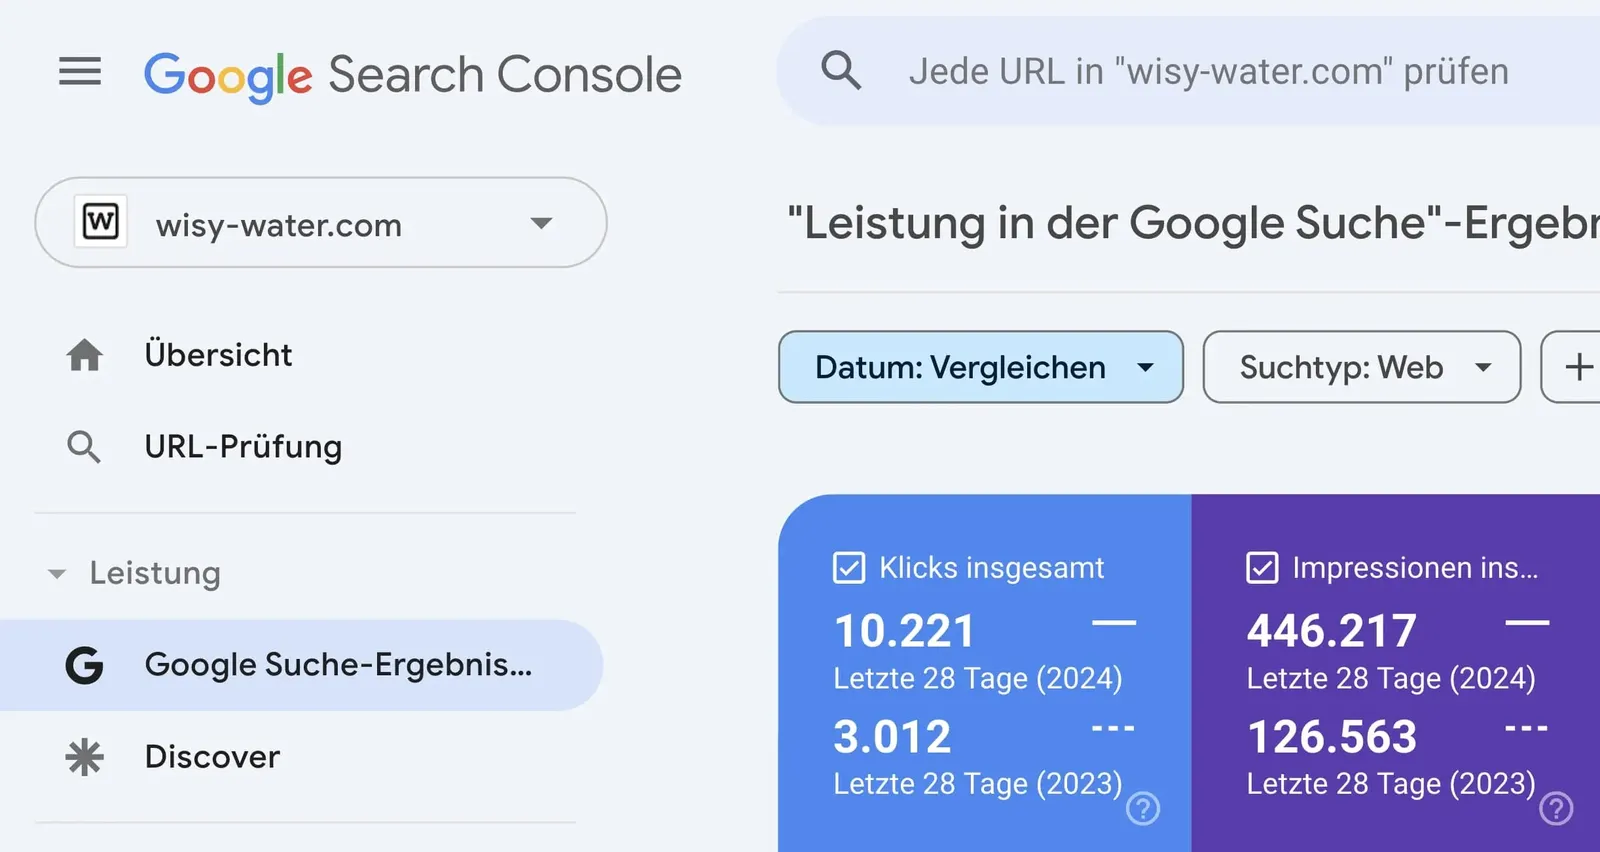
Task: Open help icon on Impressionen card
Action: [1556, 808]
